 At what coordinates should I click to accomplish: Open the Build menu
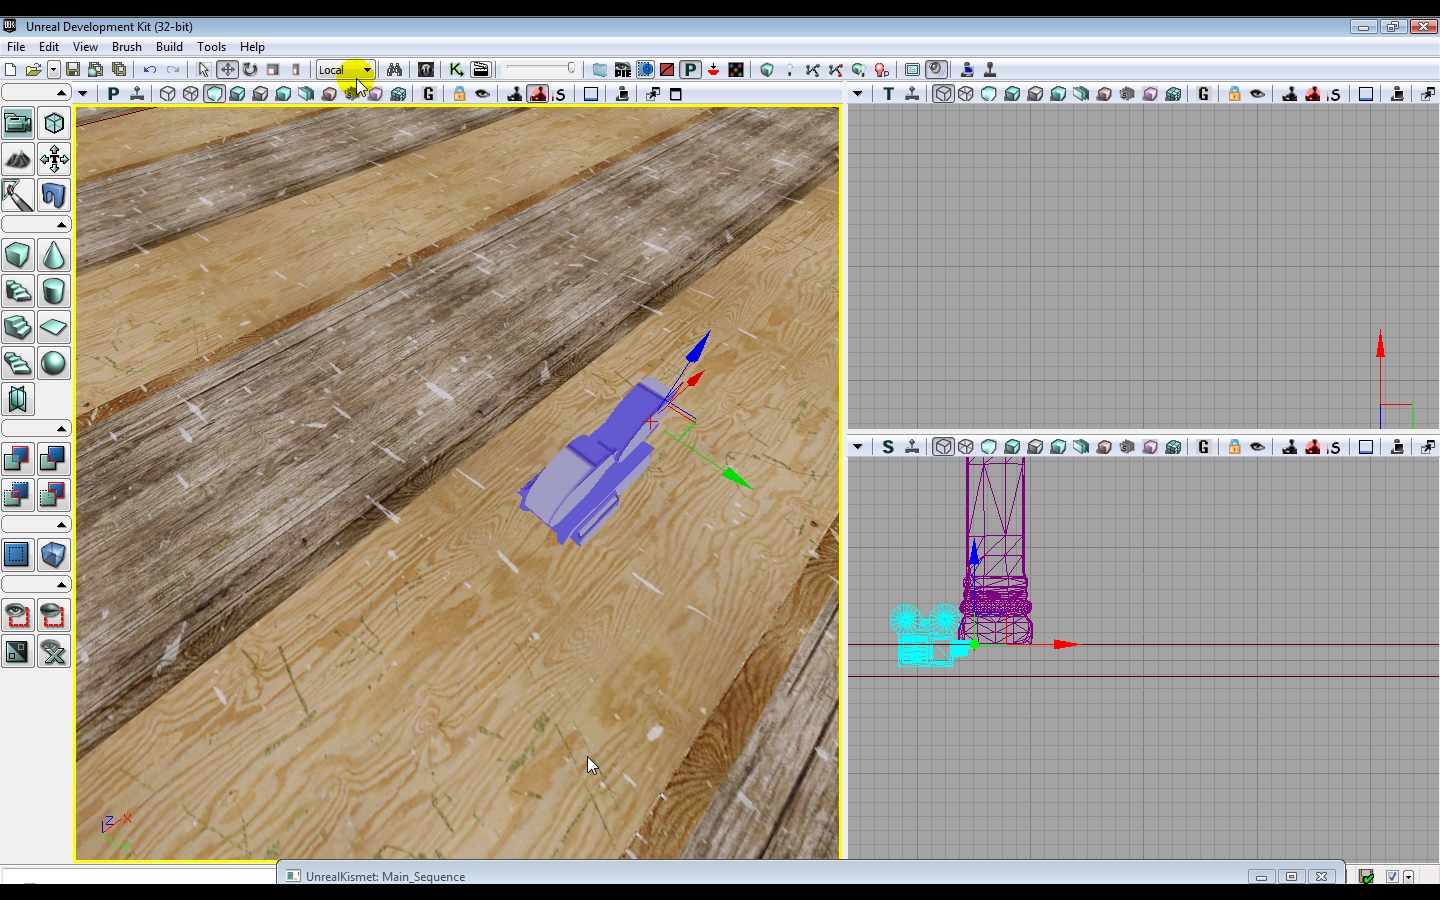pyautogui.click(x=169, y=47)
